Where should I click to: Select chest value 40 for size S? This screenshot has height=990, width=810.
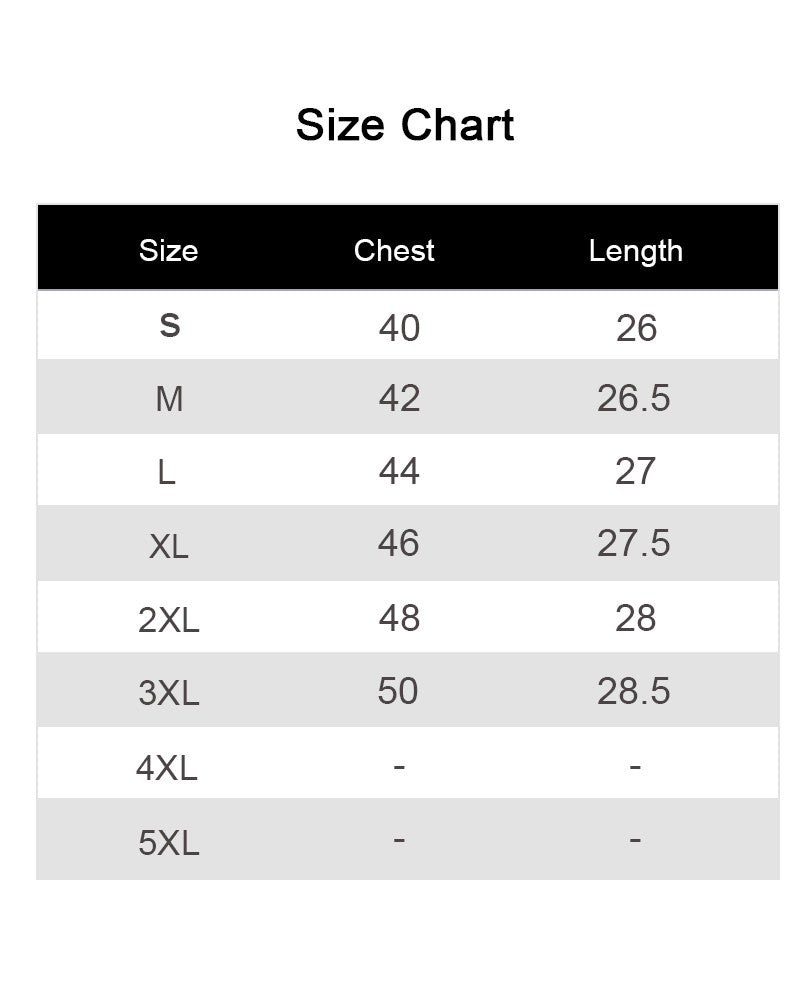[x=399, y=328]
